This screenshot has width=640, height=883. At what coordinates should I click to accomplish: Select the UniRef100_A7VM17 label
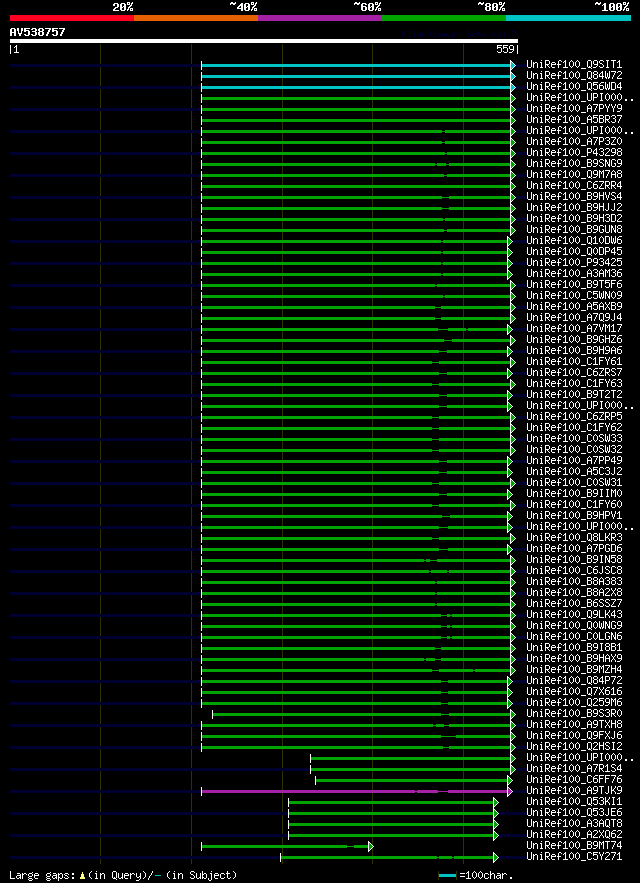click(574, 329)
